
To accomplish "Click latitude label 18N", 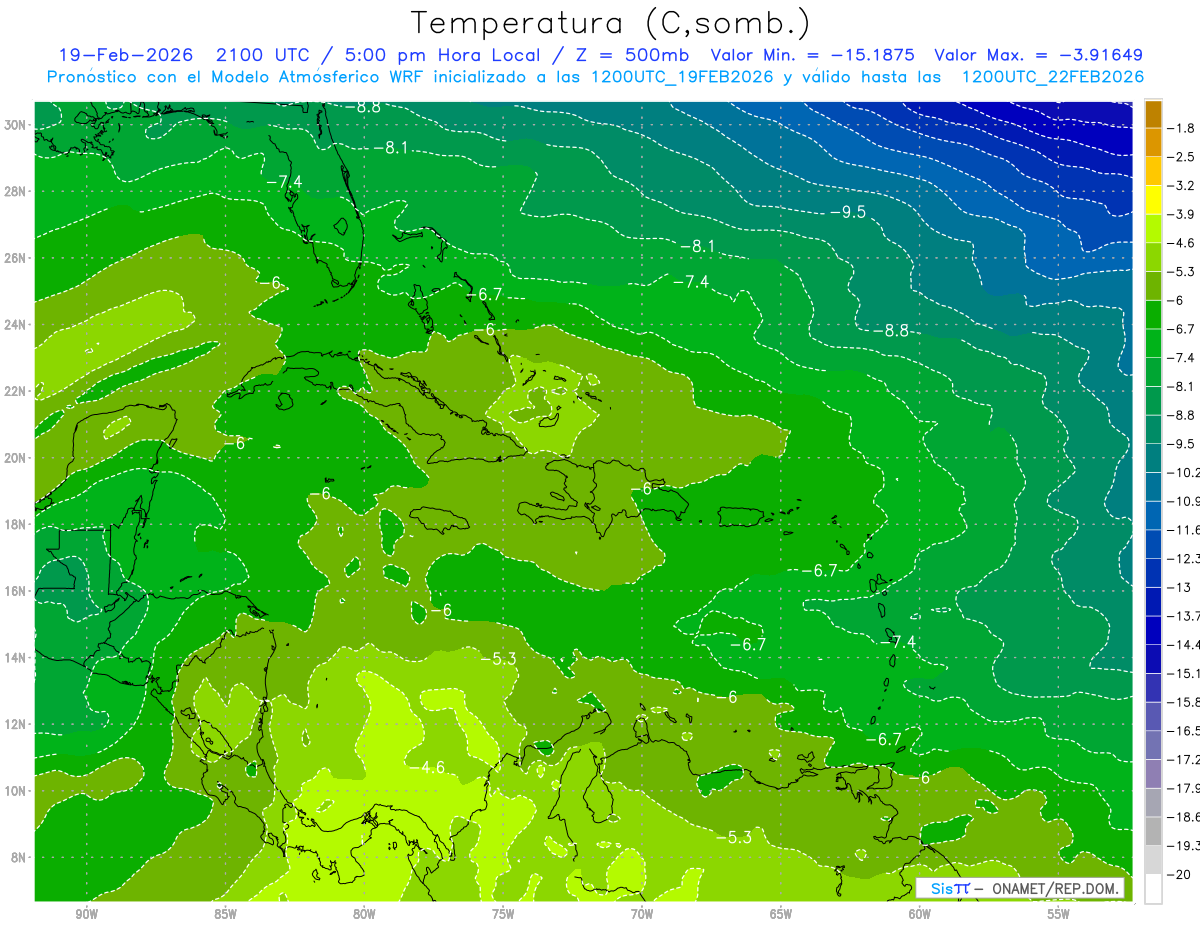I will click(x=15, y=524).
